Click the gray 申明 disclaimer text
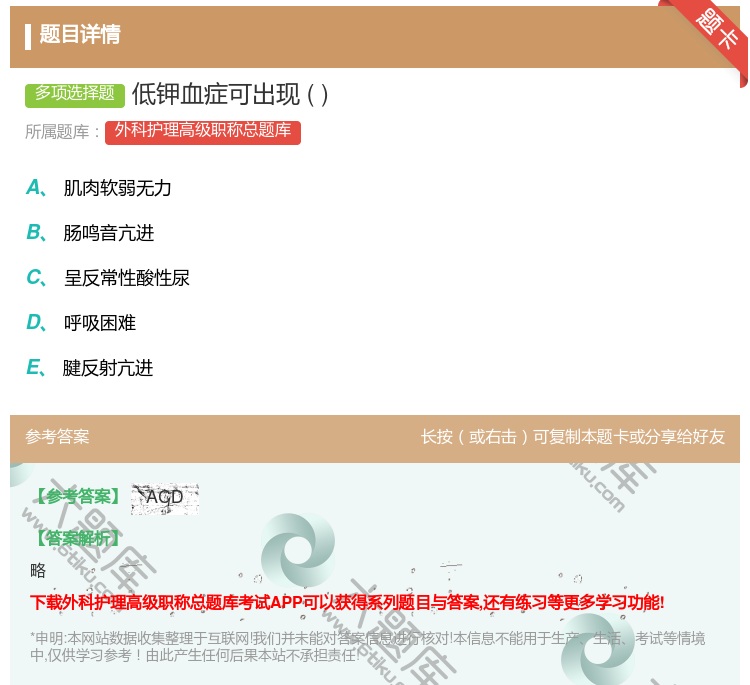 367,646
